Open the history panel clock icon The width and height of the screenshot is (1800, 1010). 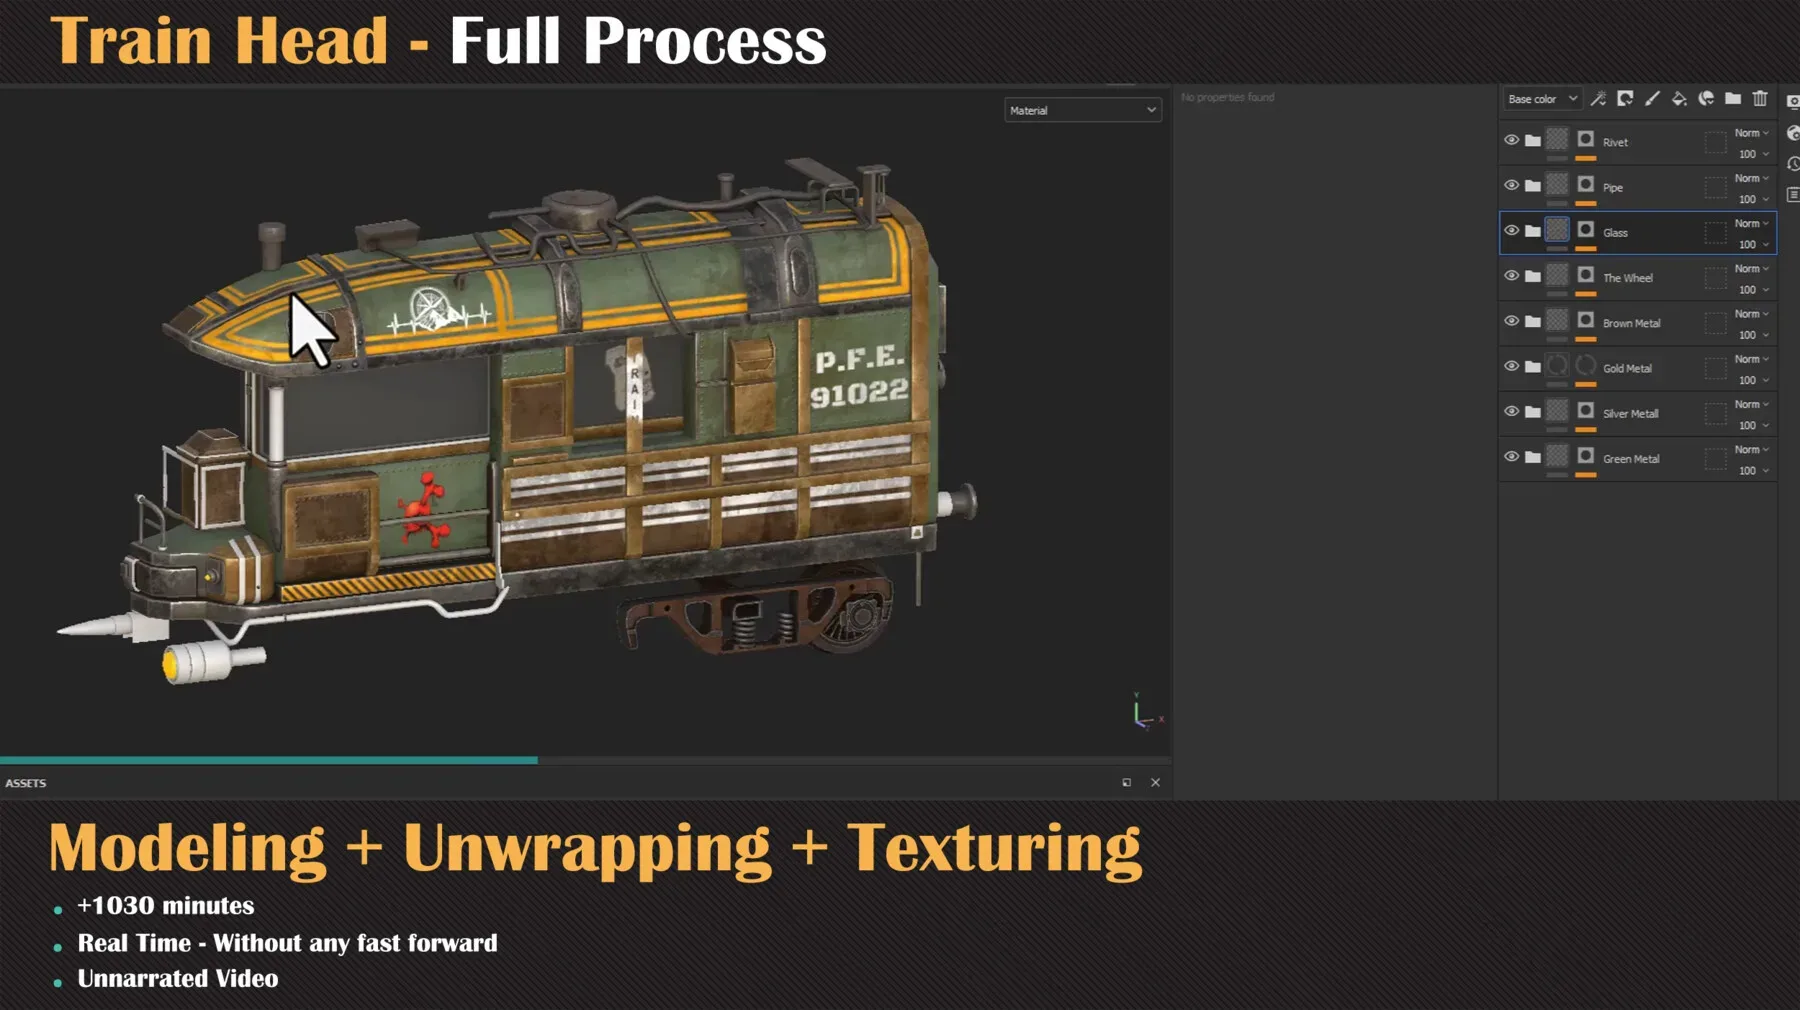[x=1793, y=165]
